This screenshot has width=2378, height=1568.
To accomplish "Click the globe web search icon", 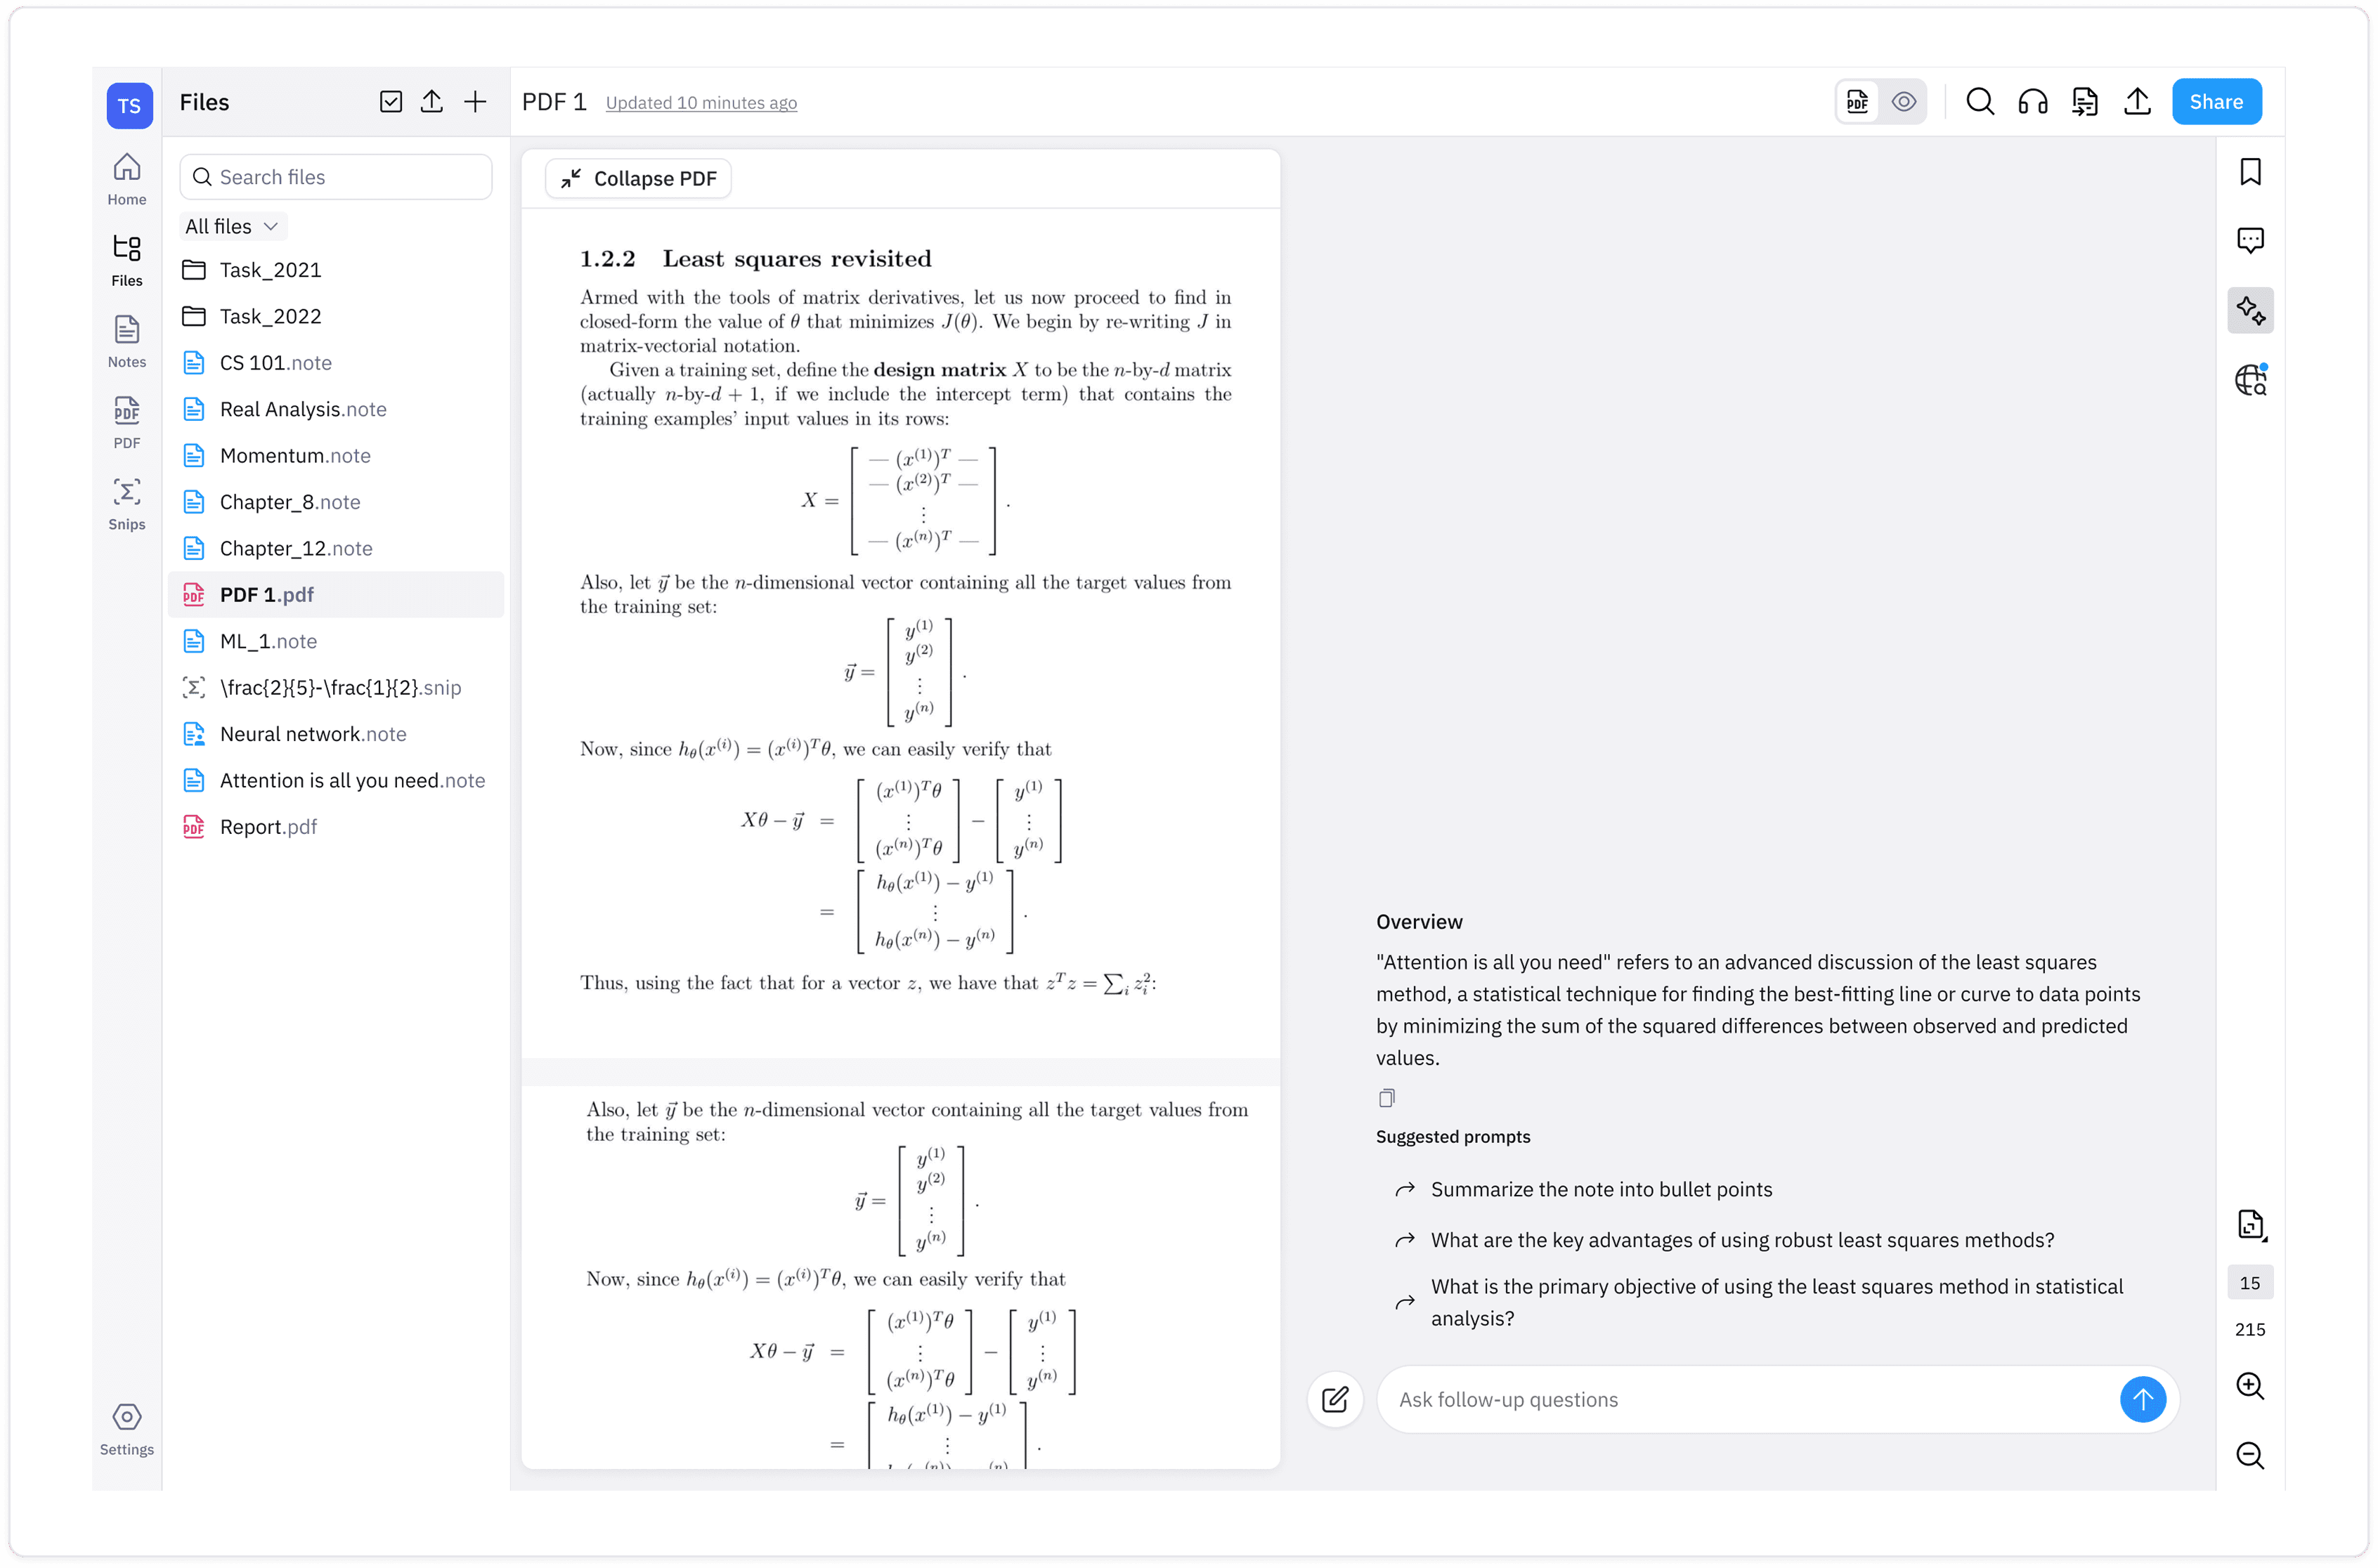I will tap(2250, 380).
